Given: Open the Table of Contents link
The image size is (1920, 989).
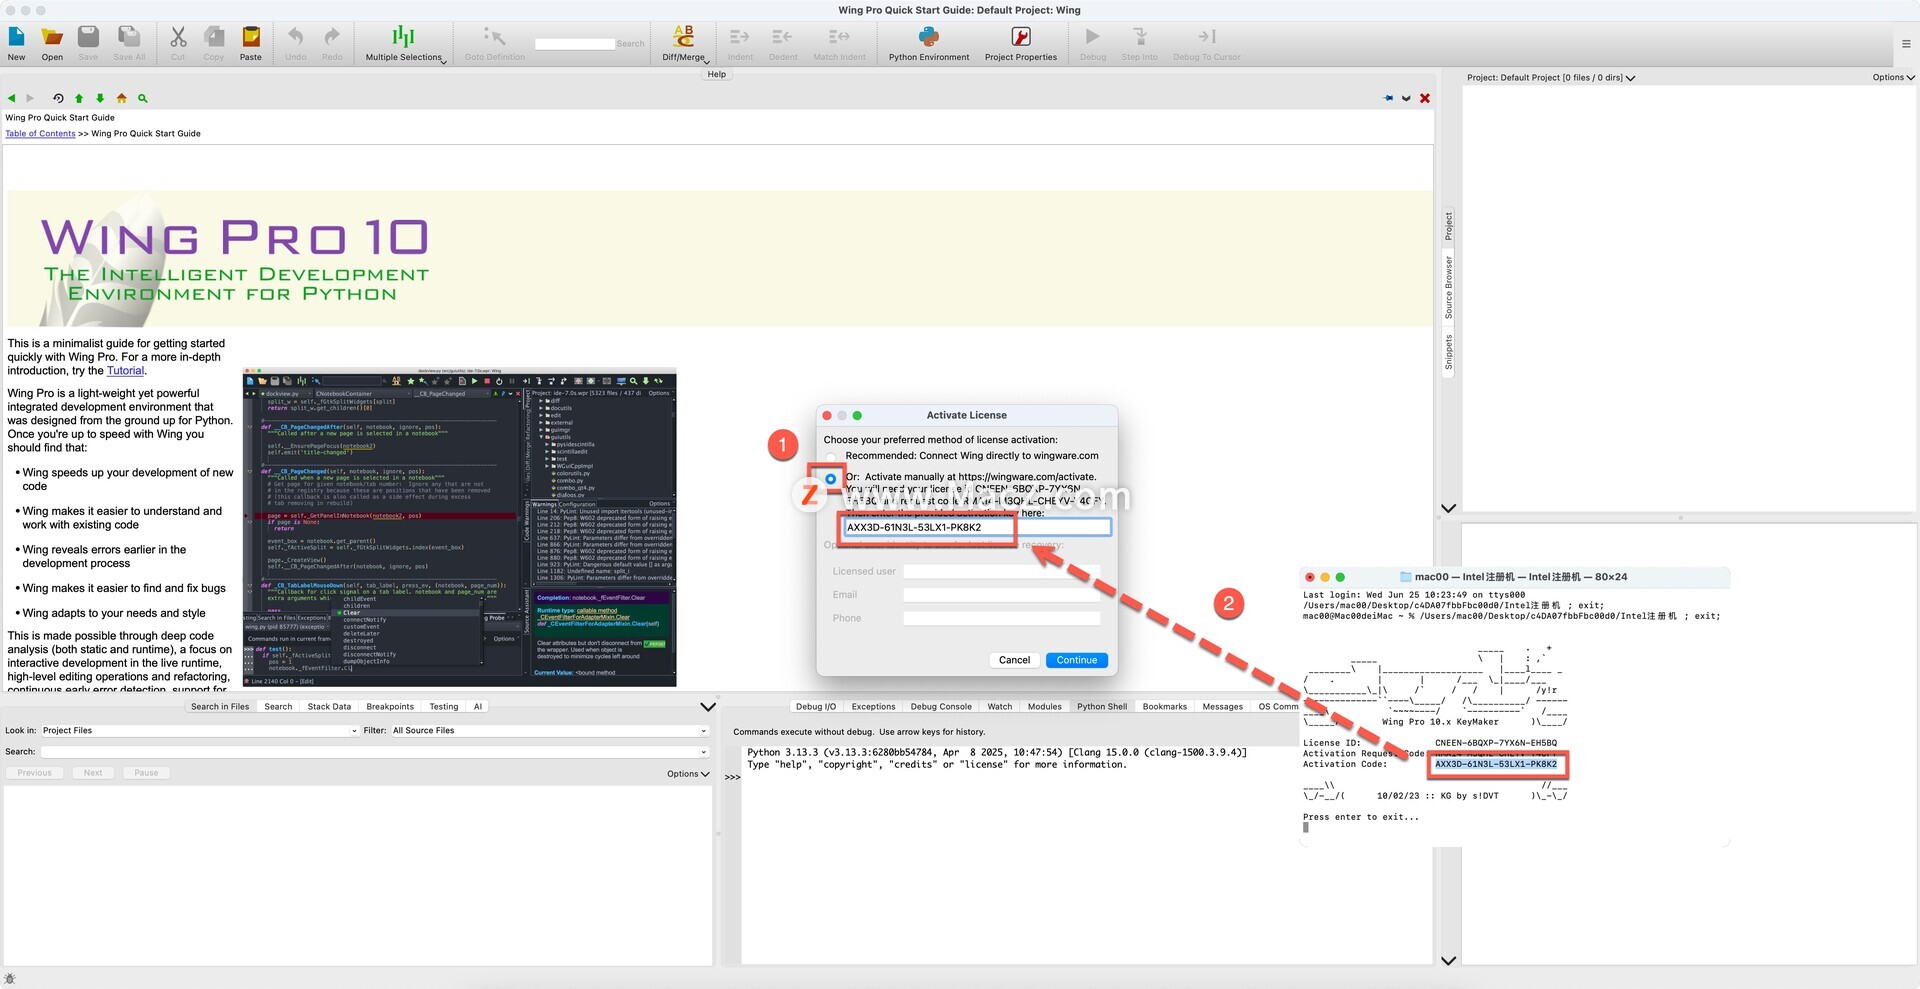Looking at the screenshot, I should coord(40,134).
